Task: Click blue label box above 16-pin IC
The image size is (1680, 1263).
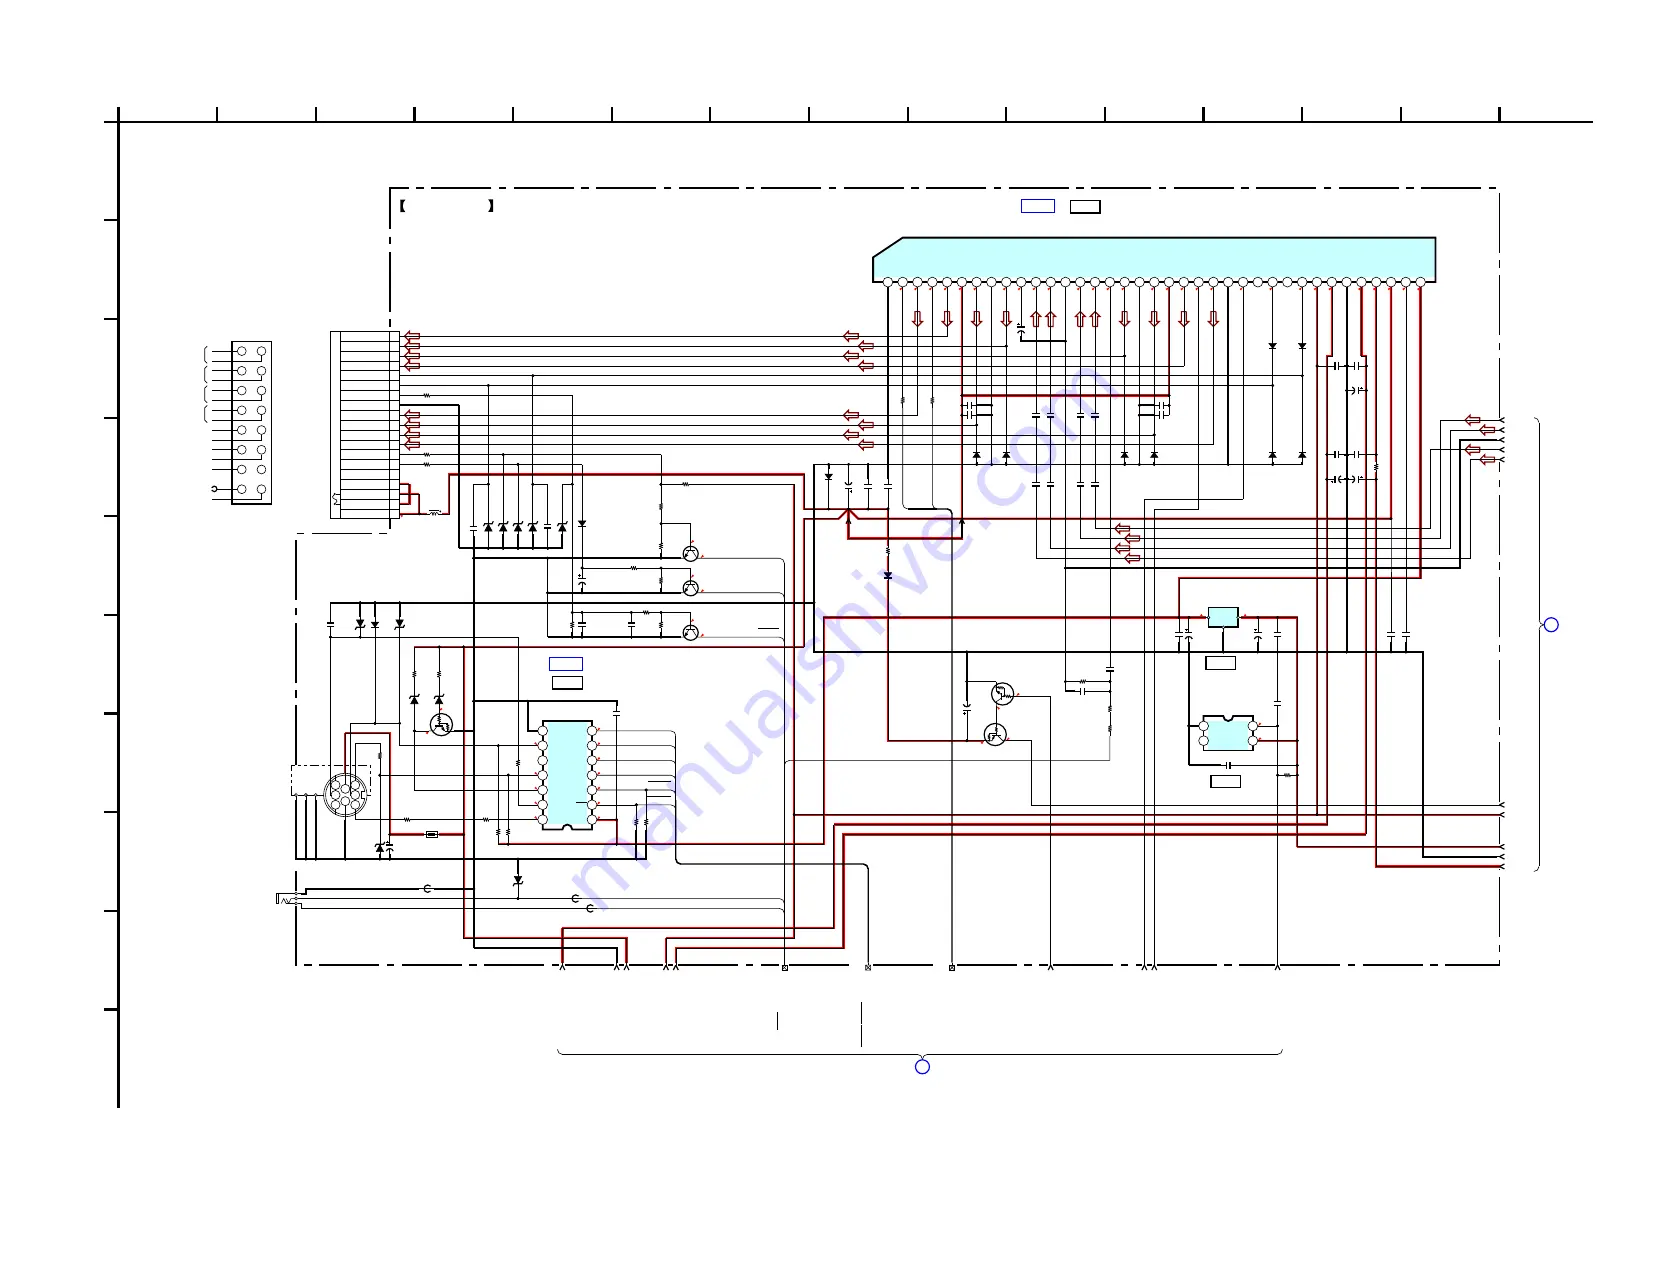Action: 566,664
